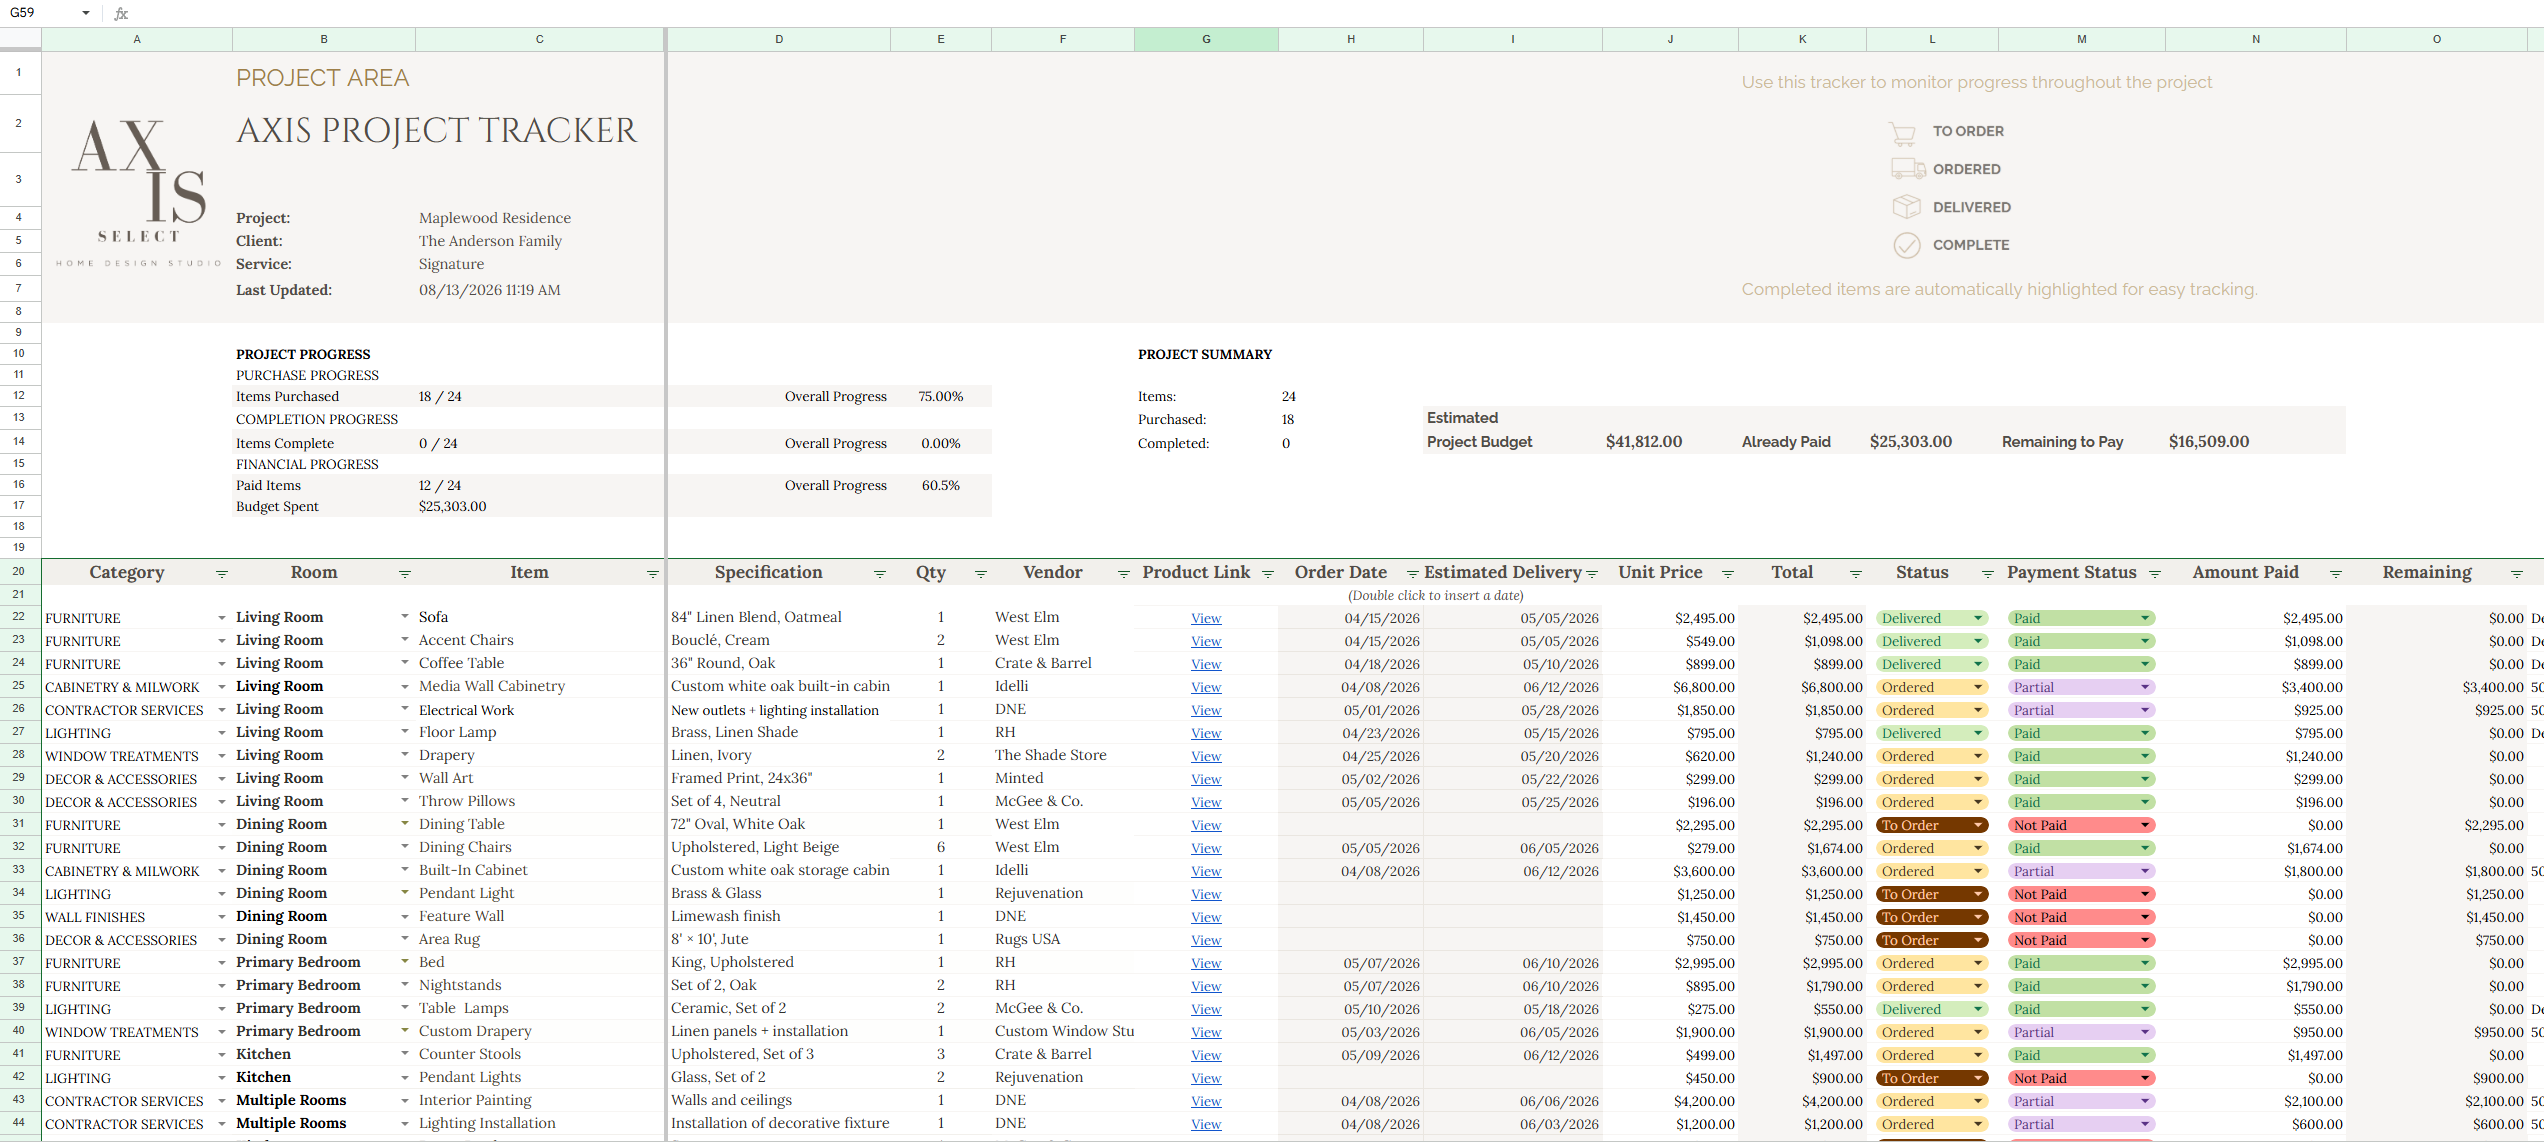Select column G header
The width and height of the screenshot is (2544, 1142).
(1206, 39)
